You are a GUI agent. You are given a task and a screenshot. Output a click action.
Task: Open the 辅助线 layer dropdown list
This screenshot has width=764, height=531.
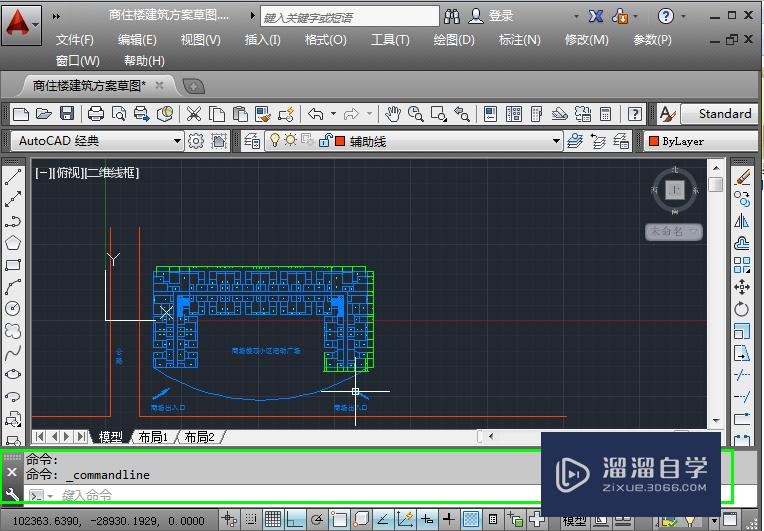point(556,141)
